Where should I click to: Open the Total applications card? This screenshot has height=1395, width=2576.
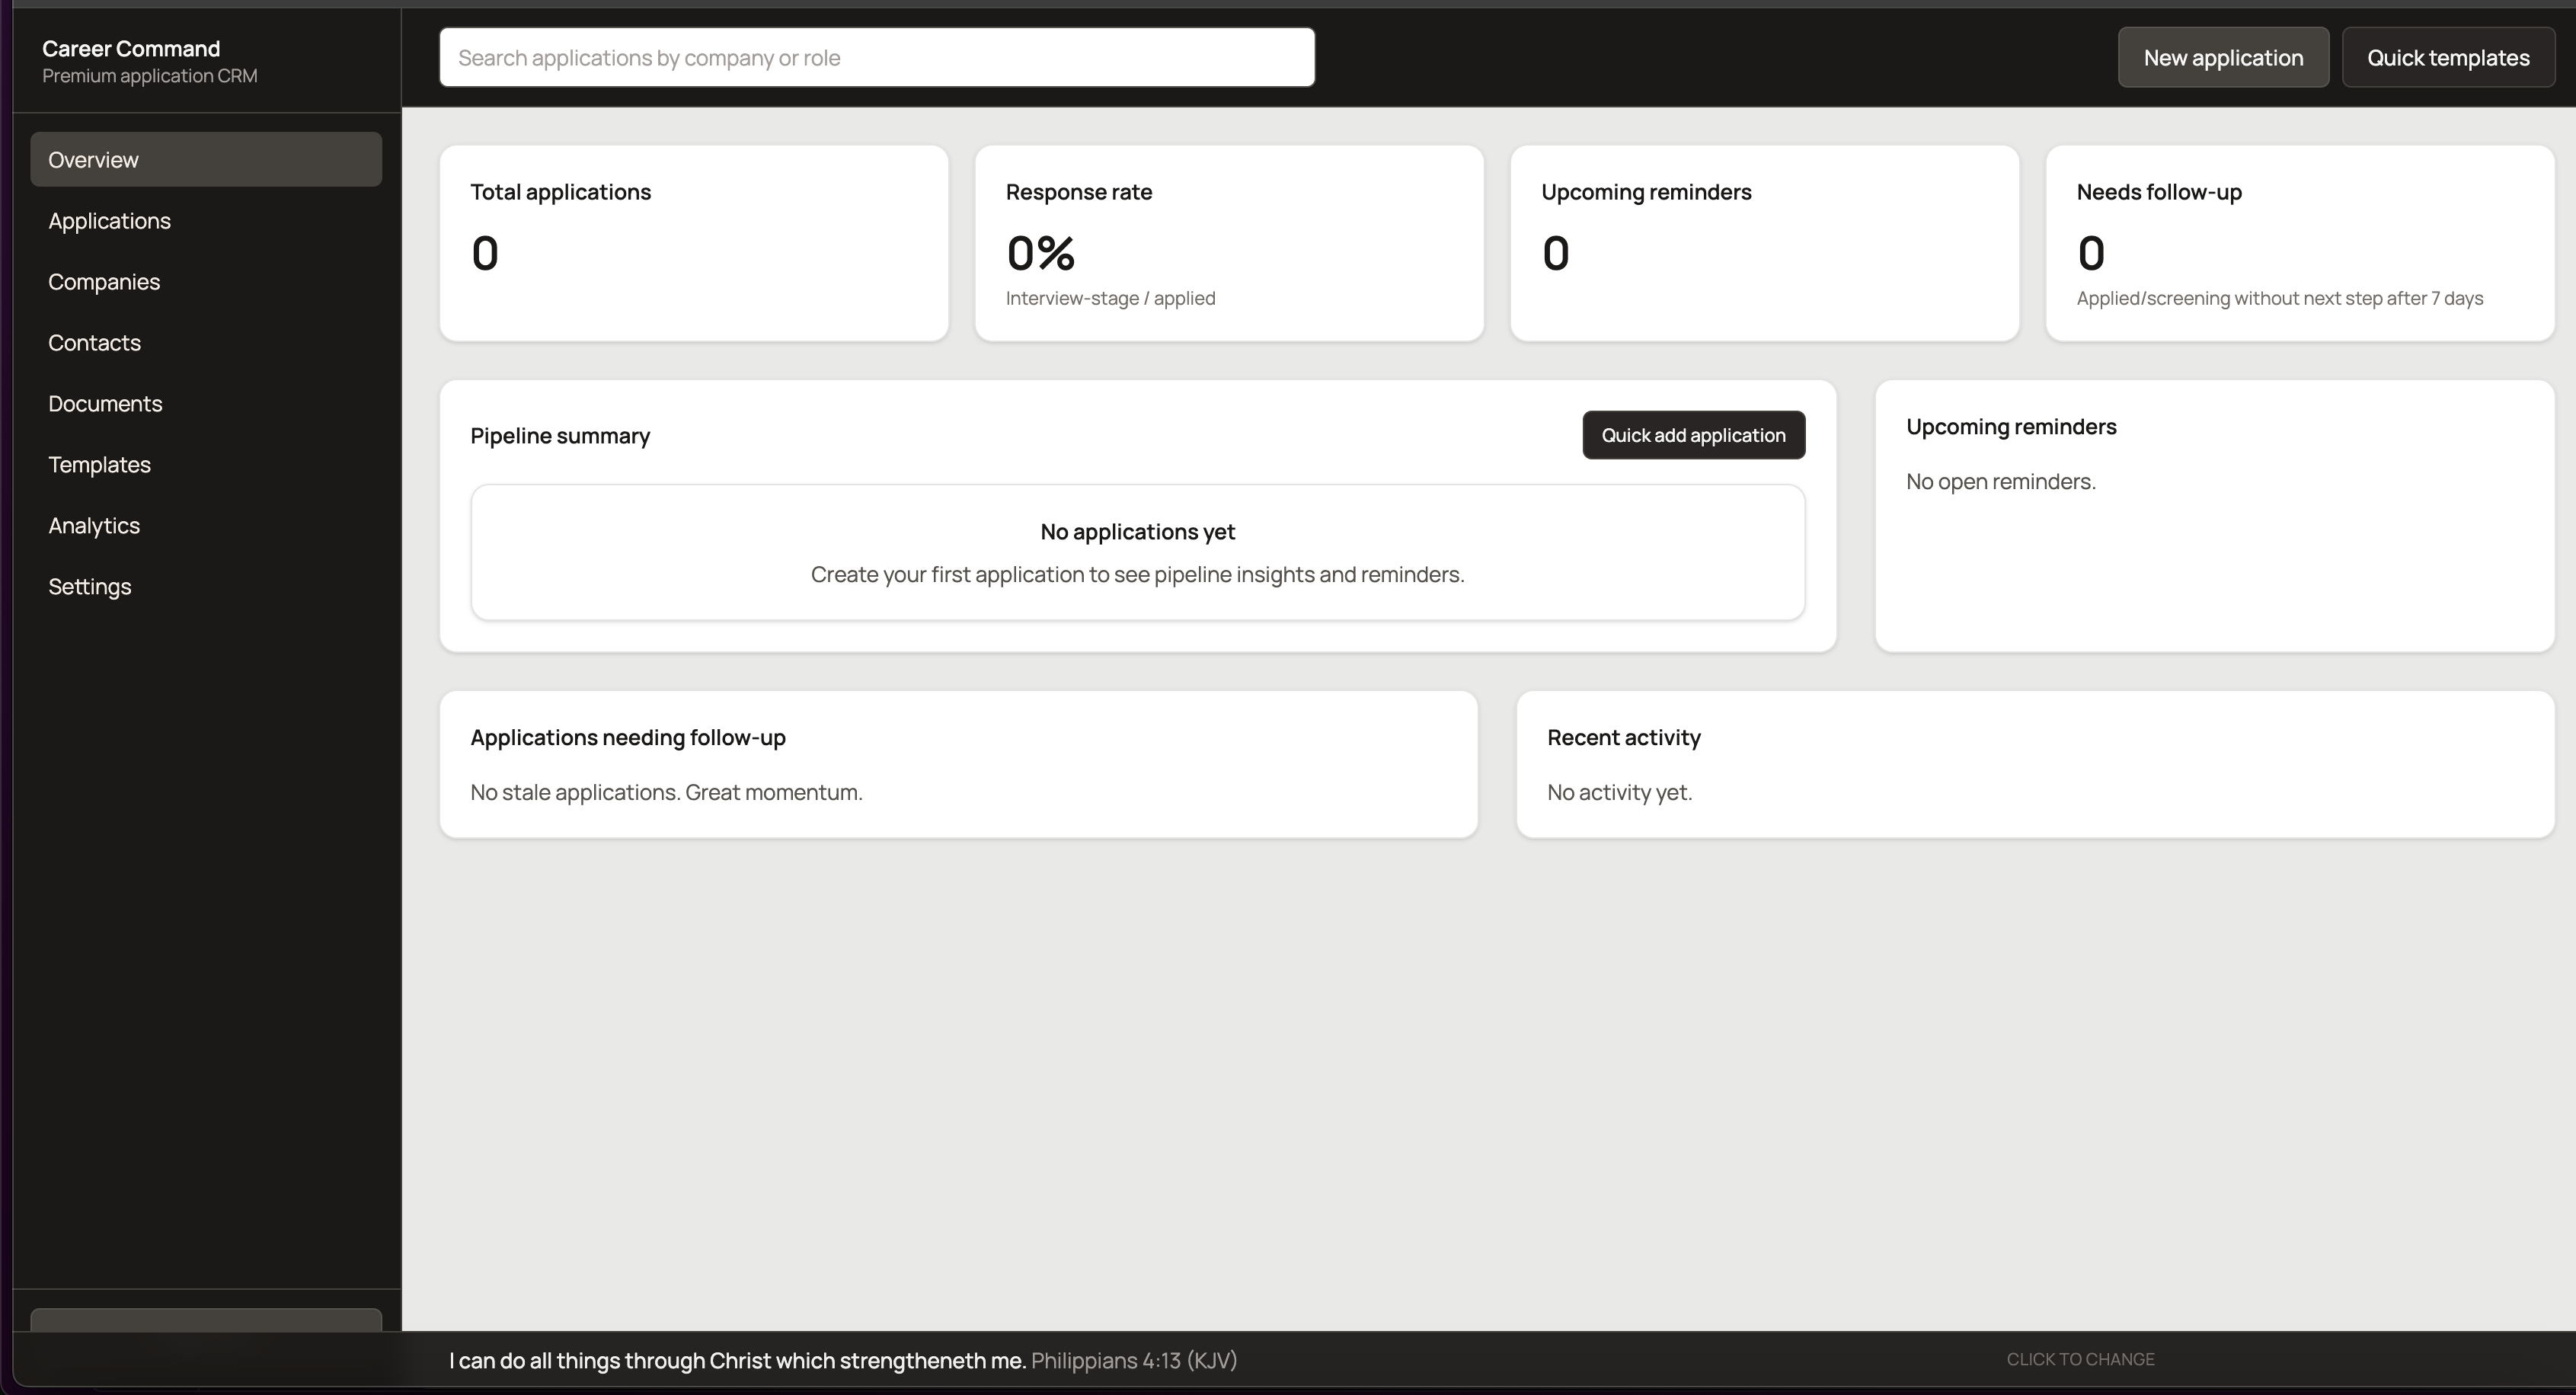tap(694, 243)
